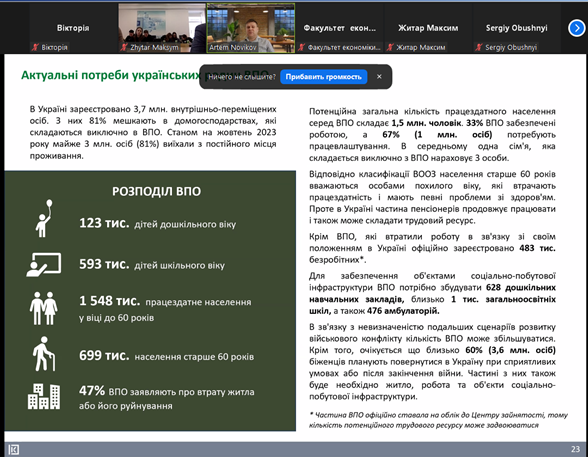The width and height of the screenshot is (588, 457).
Task: Click the logo icon in slide footer
Action: tap(14, 450)
